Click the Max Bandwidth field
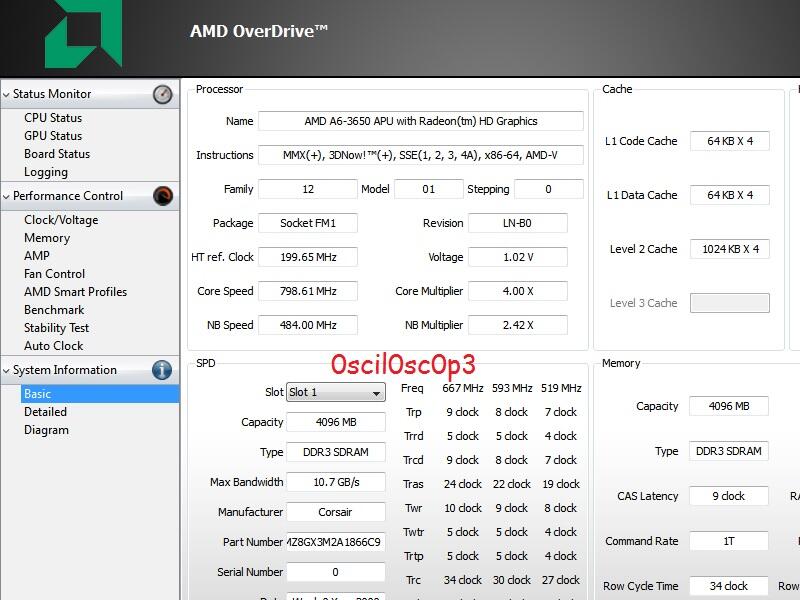 [336, 482]
